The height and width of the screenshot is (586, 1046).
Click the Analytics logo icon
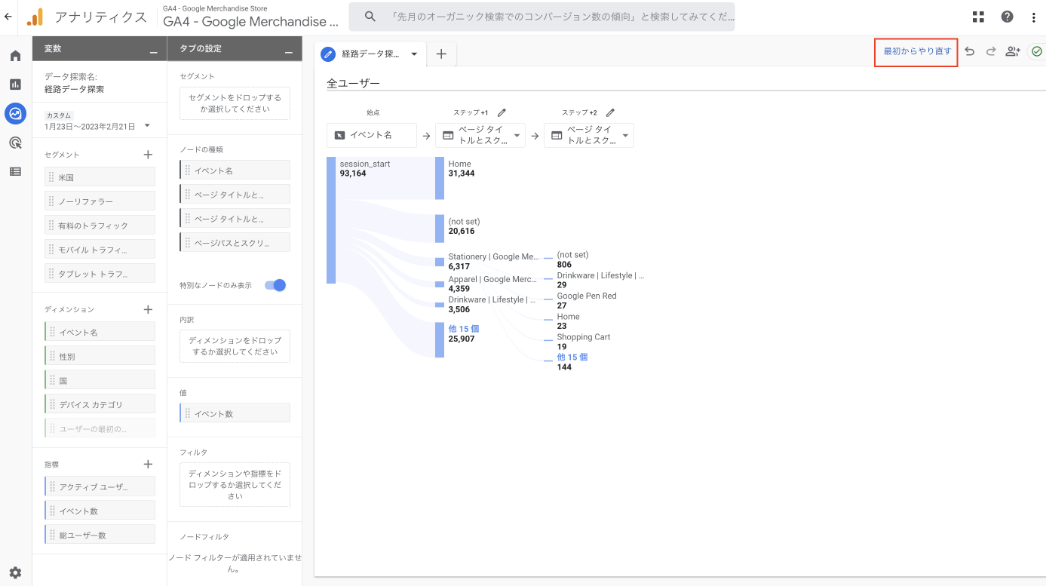point(35,17)
